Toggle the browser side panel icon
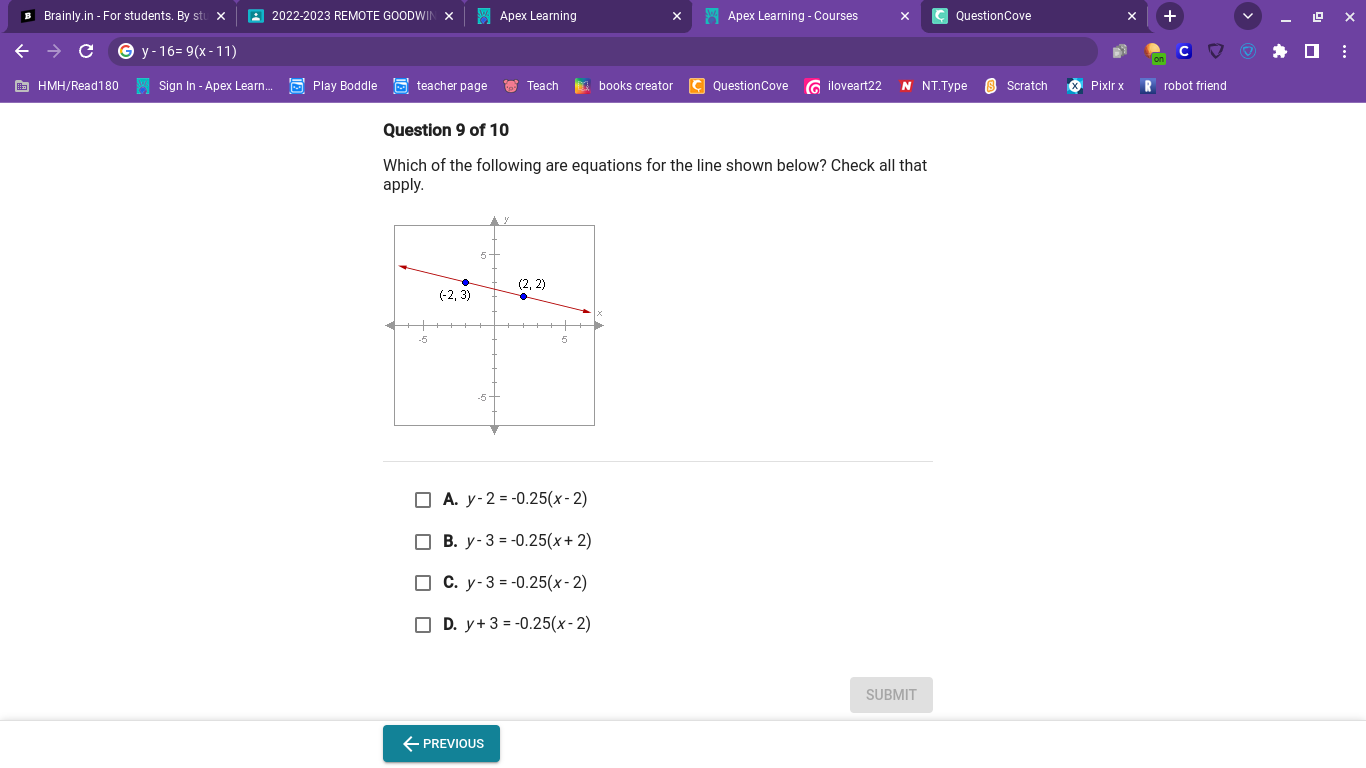This screenshot has height=768, width=1366. (1311, 51)
